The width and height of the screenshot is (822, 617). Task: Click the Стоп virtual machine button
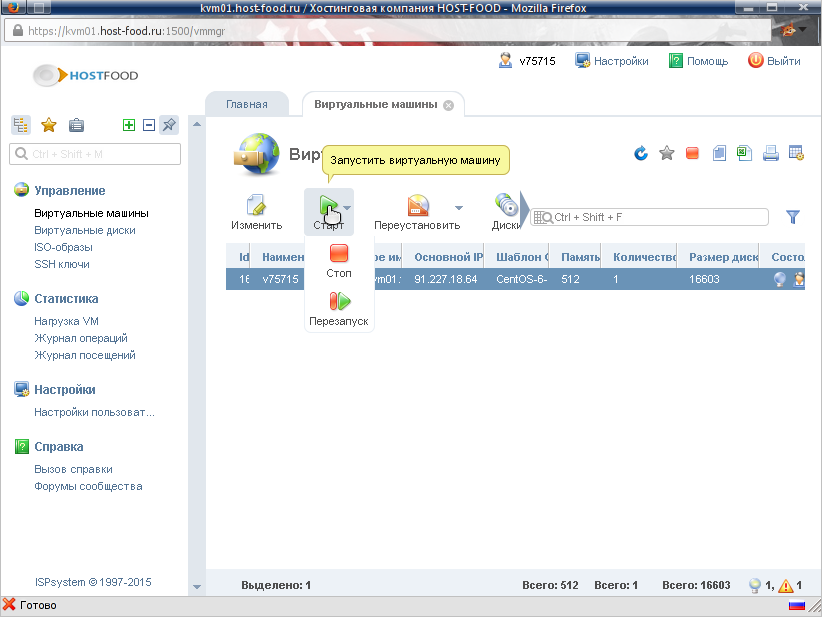(339, 255)
